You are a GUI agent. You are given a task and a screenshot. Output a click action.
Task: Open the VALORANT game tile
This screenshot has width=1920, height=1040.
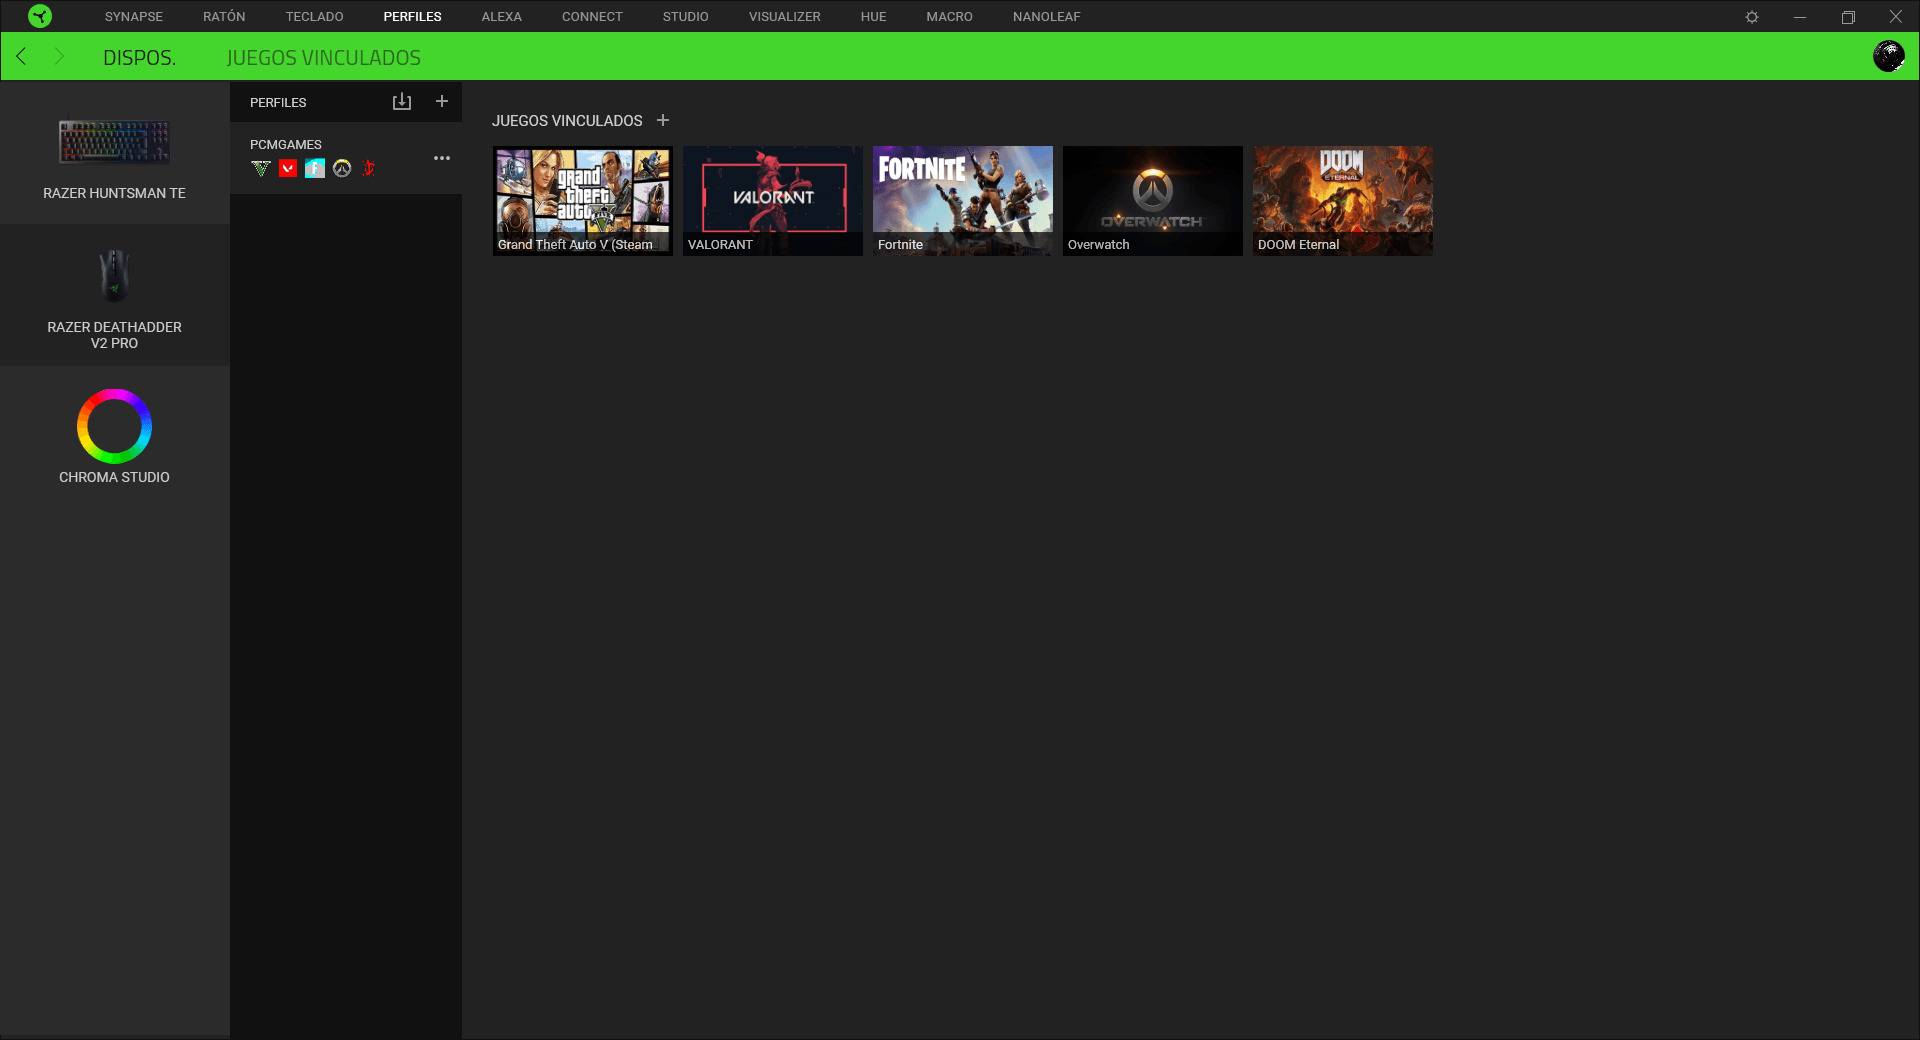pyautogui.click(x=773, y=200)
